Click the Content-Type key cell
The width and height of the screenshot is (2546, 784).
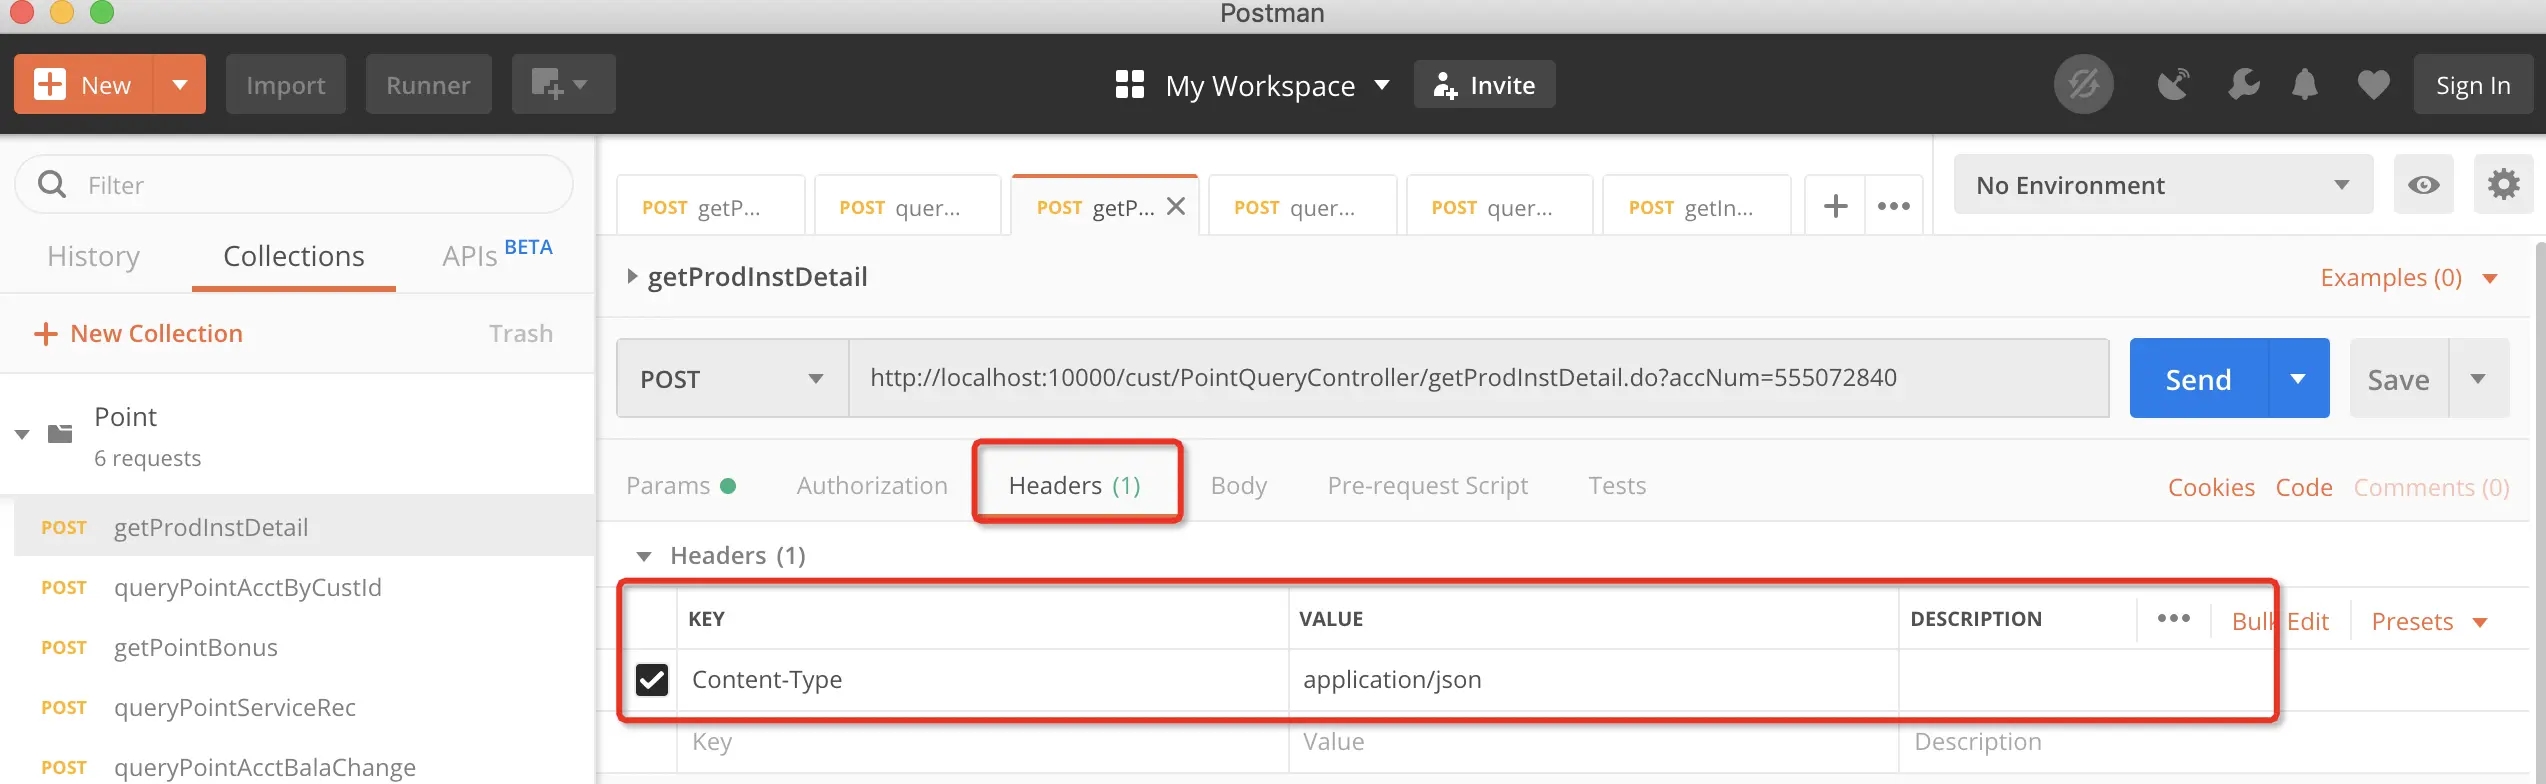point(982,680)
